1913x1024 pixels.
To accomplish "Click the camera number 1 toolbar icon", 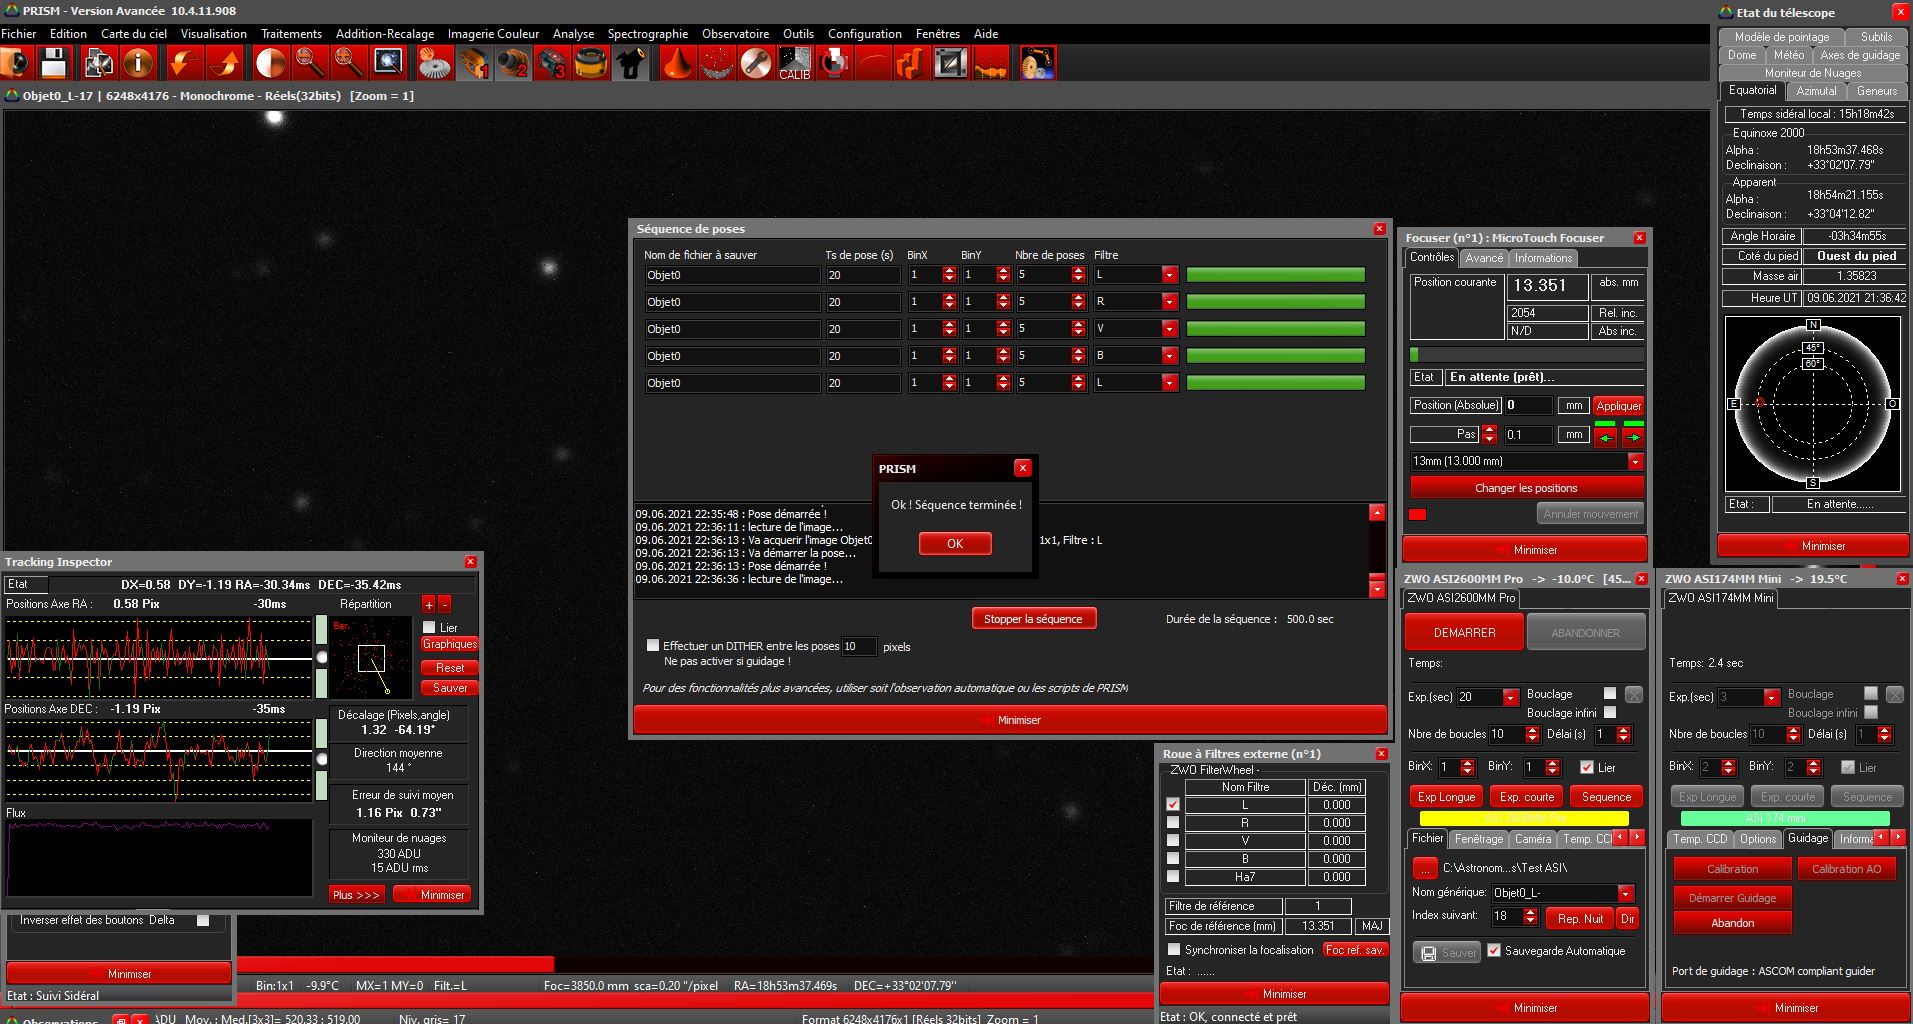I will pos(473,64).
